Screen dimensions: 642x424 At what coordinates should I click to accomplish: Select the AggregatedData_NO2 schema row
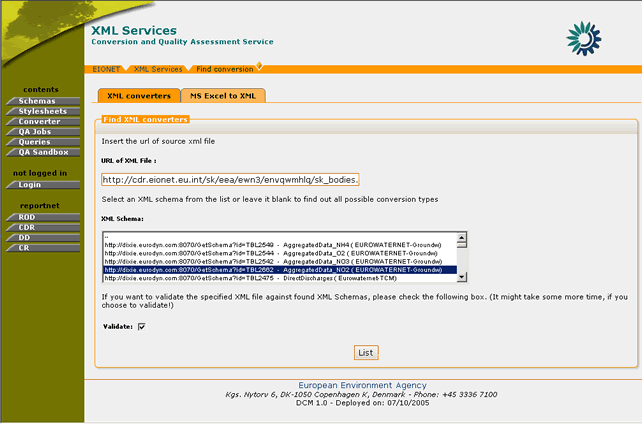(x=280, y=270)
